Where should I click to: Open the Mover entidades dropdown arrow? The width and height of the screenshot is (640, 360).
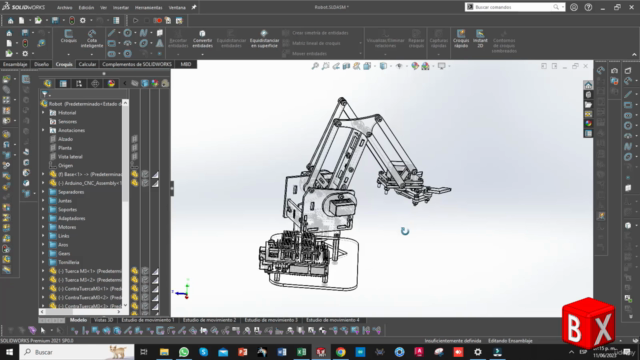360,54
